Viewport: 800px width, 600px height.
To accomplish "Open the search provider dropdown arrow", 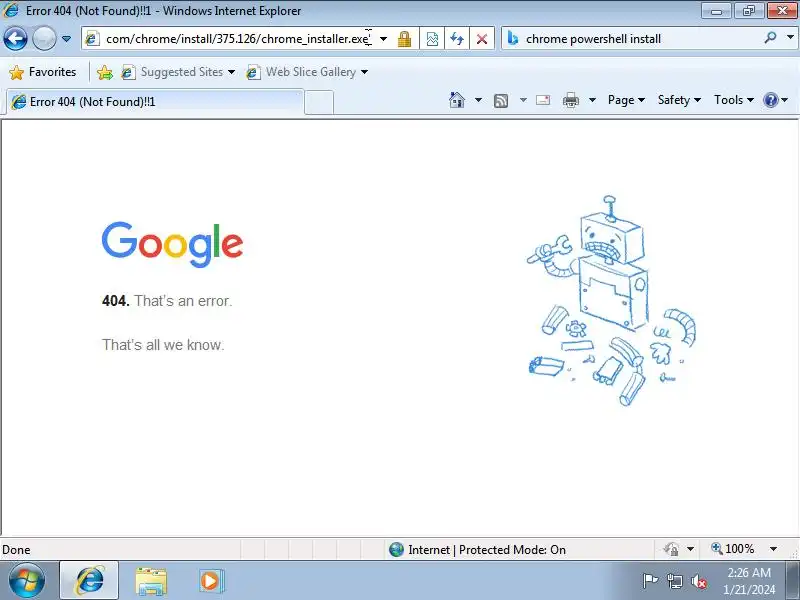I will (x=790, y=38).
